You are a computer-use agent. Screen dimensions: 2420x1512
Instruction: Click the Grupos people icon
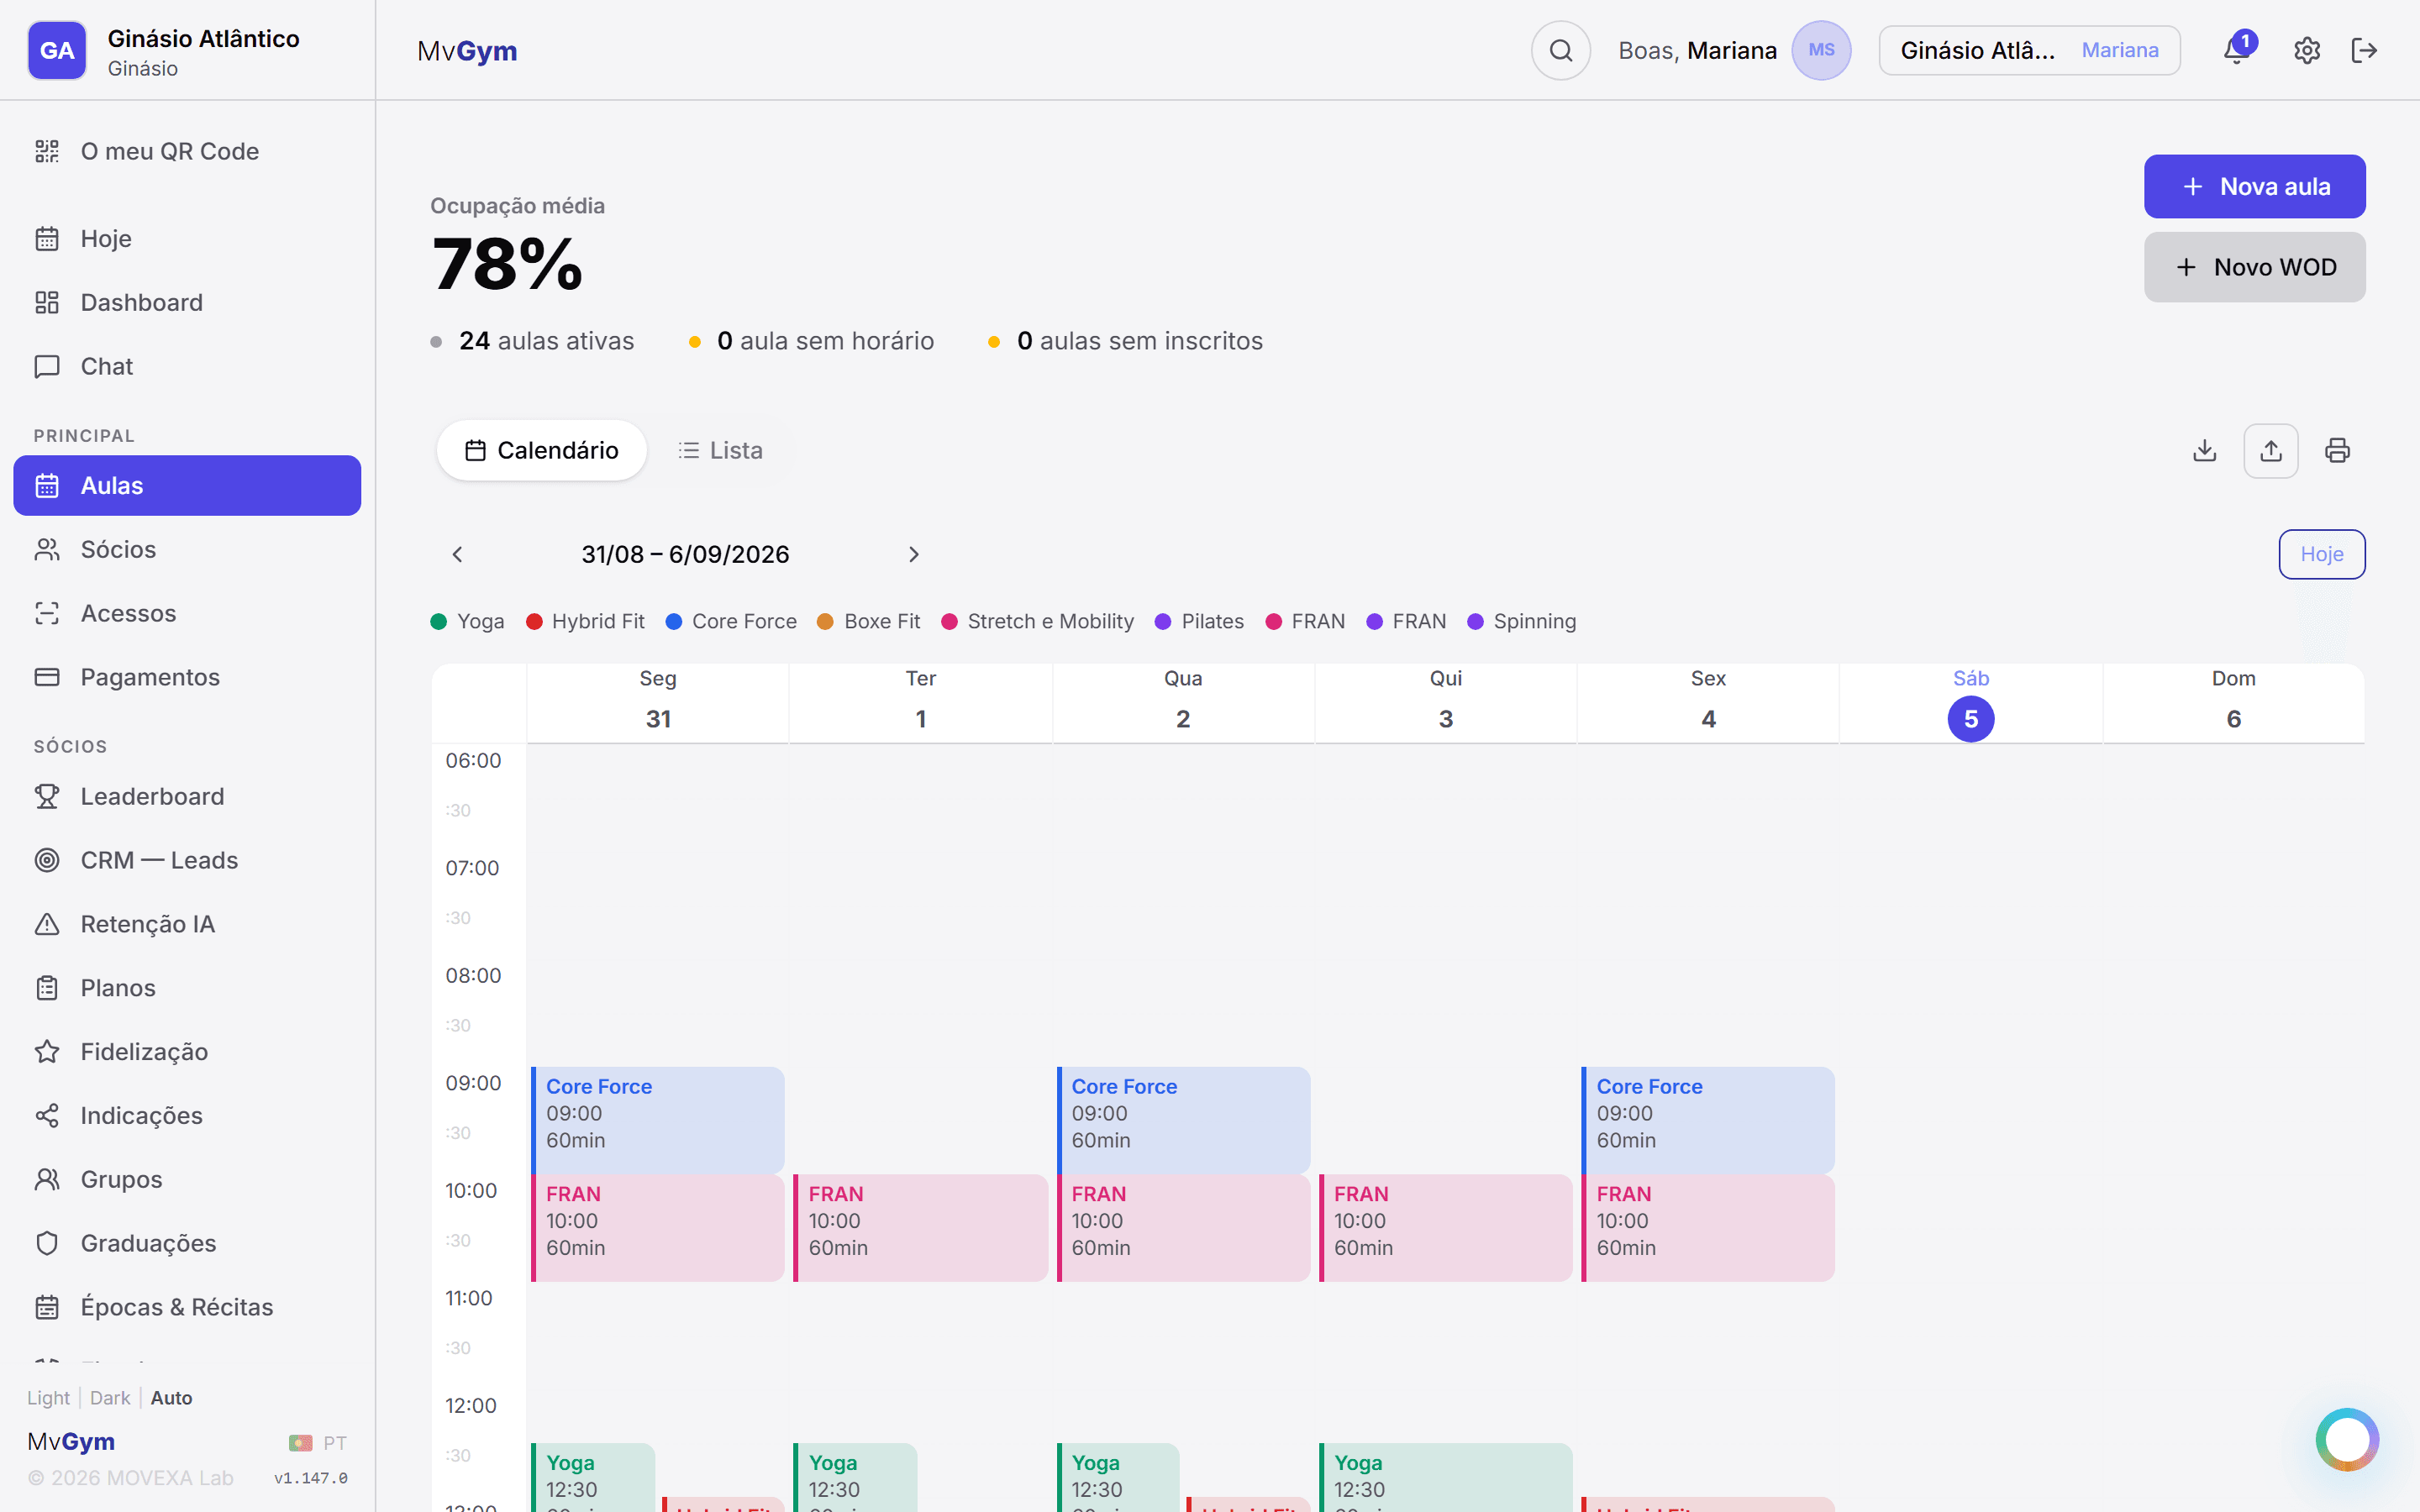pyautogui.click(x=47, y=1179)
